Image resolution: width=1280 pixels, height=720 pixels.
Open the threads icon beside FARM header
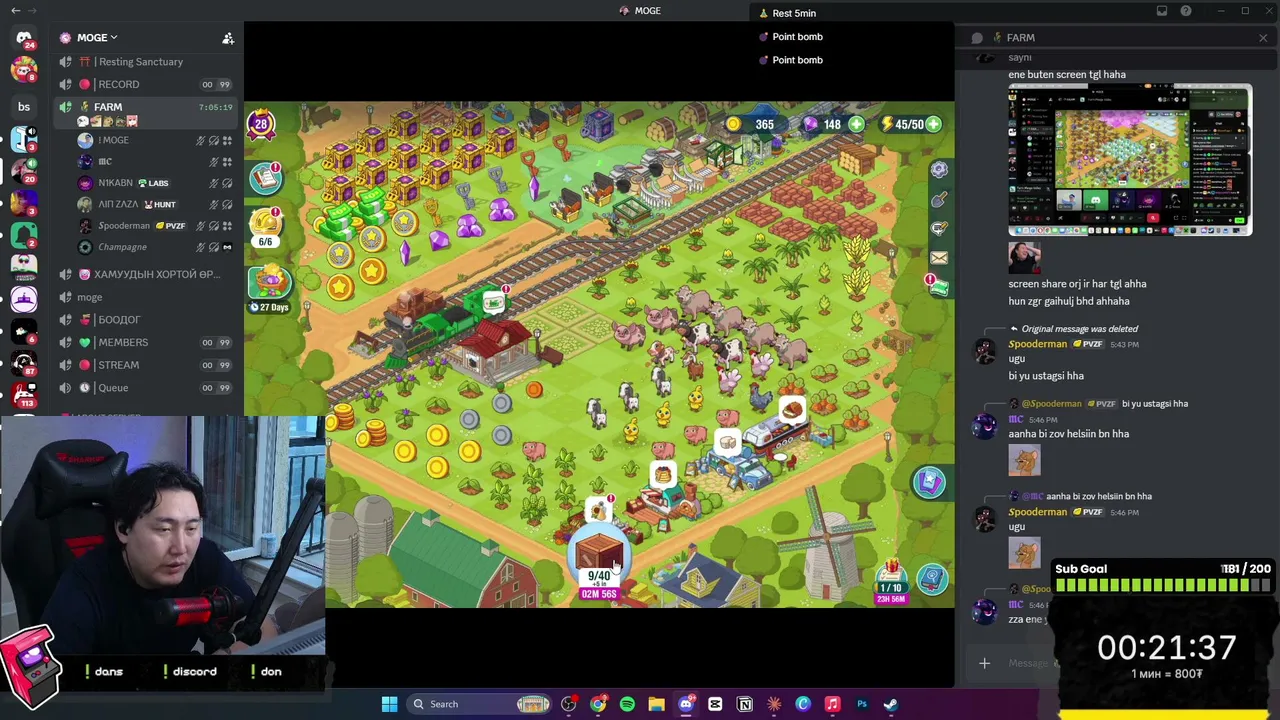tap(977, 38)
